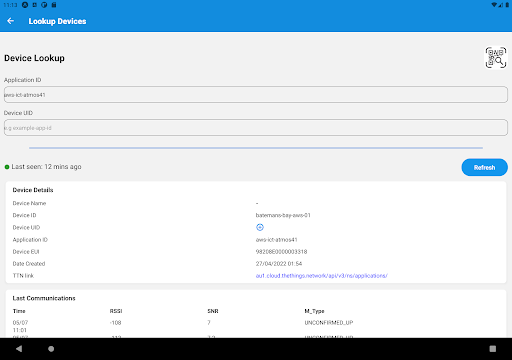This screenshot has height=360, width=512.
Task: Focus the Application ID input field
Action: [256, 95]
